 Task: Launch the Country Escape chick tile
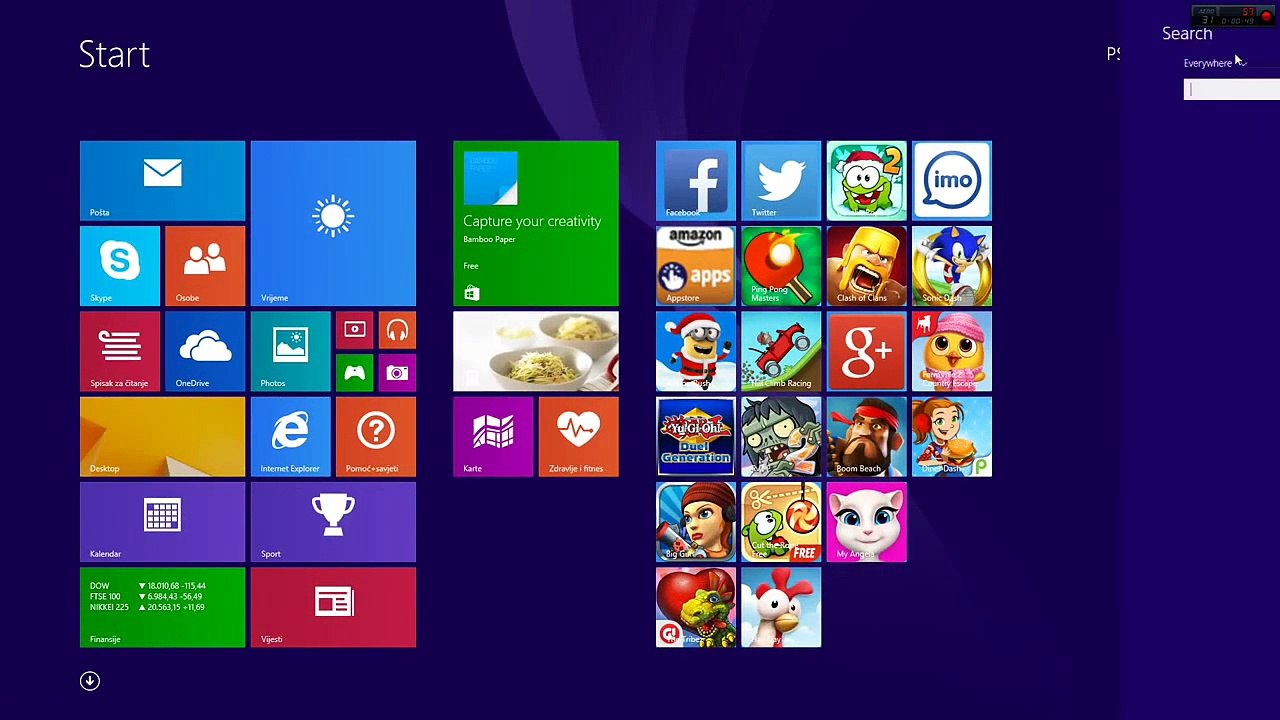pyautogui.click(x=952, y=351)
